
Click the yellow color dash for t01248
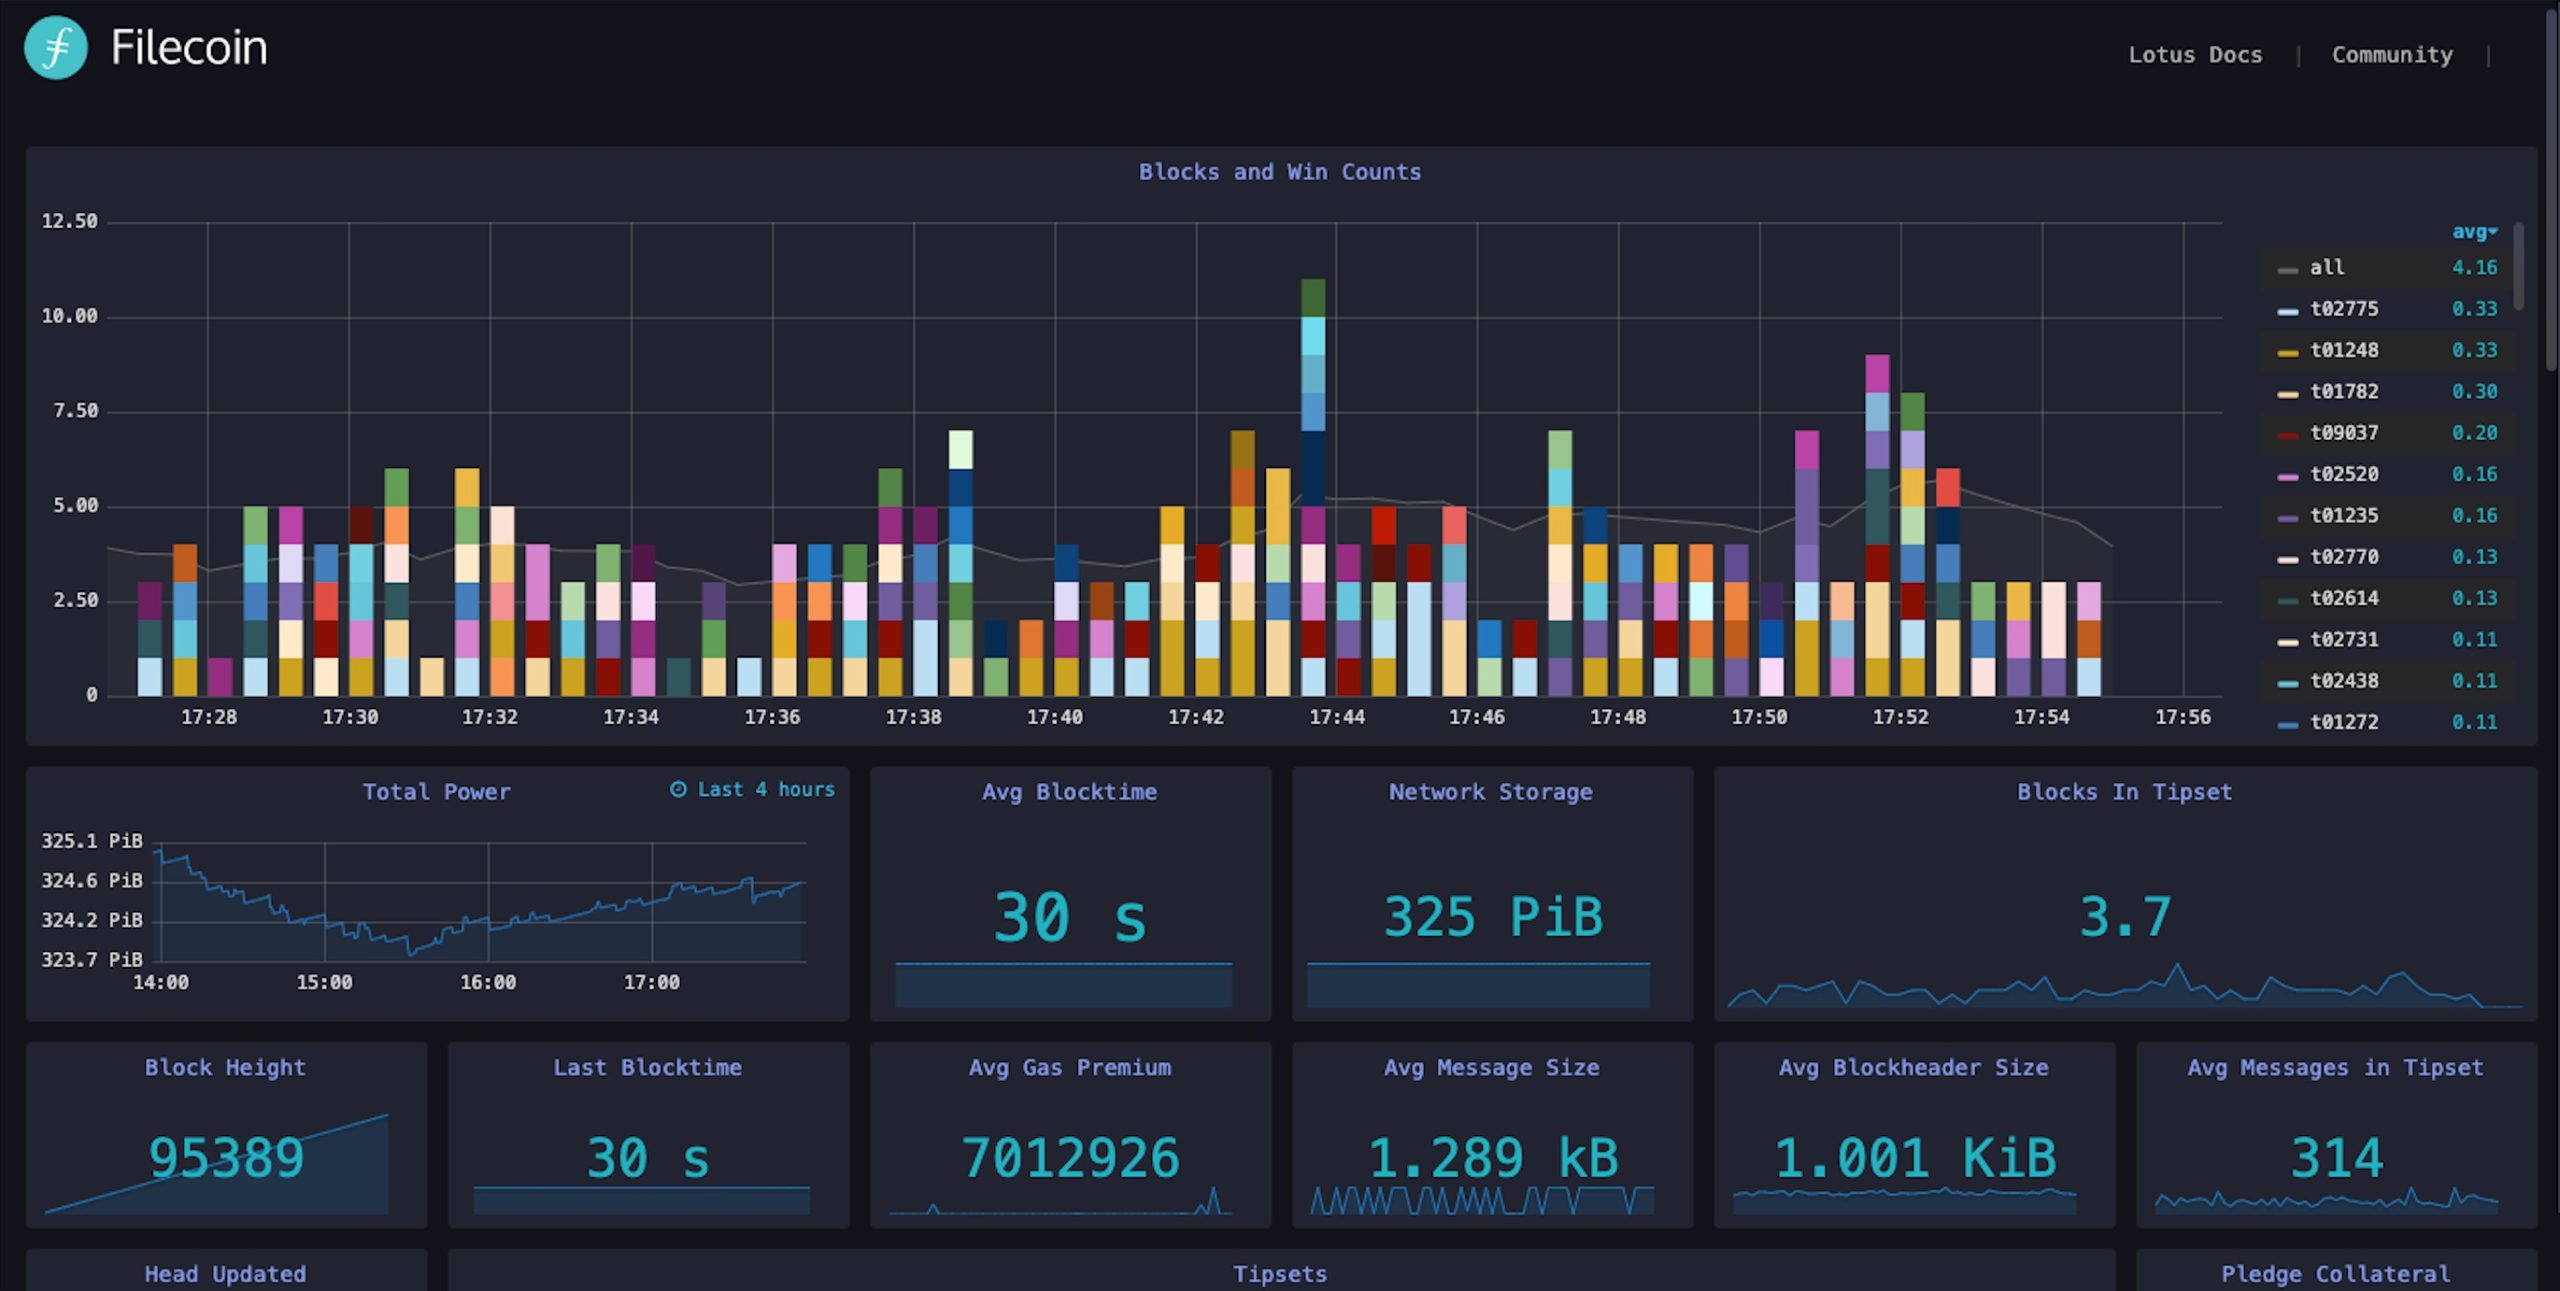2287,353
